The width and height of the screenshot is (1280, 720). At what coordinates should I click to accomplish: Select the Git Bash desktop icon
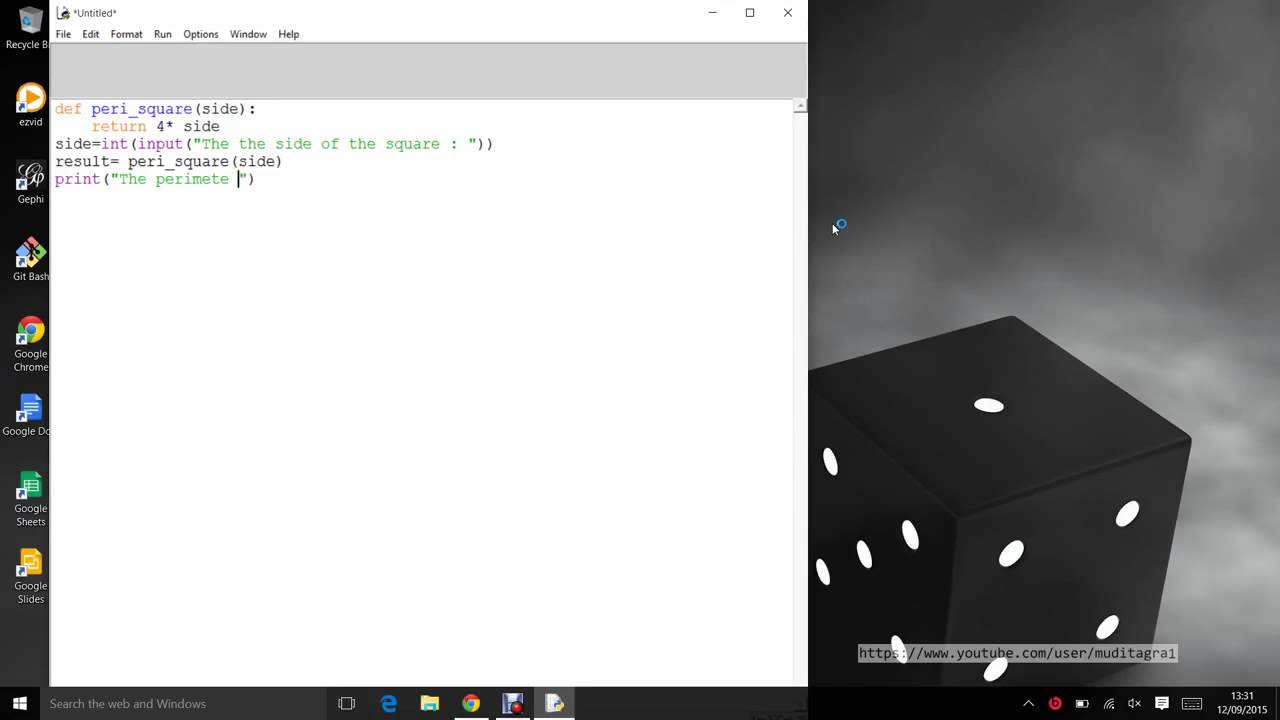coord(31,259)
